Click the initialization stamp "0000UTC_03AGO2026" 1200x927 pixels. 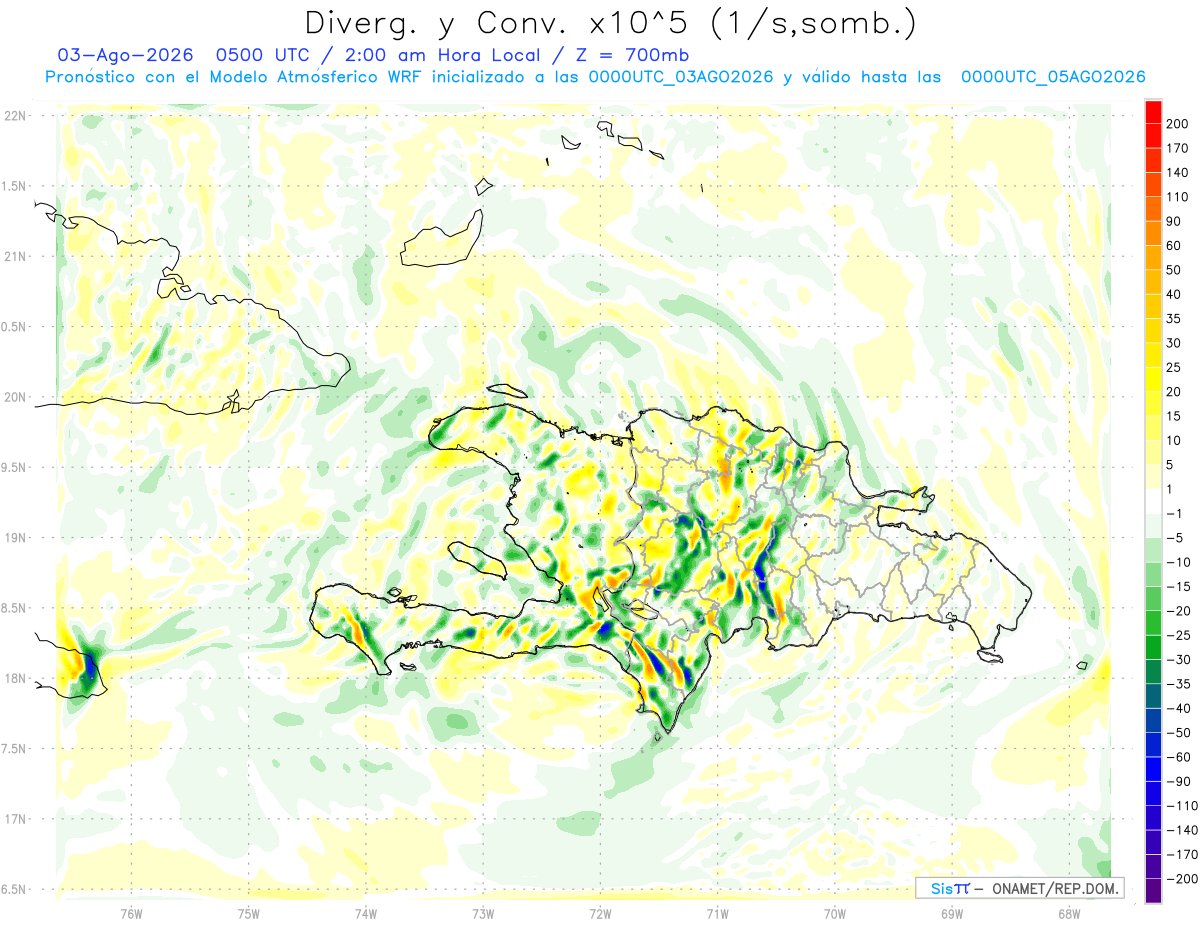pos(681,77)
